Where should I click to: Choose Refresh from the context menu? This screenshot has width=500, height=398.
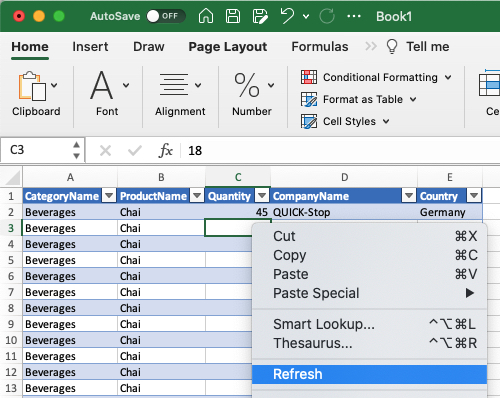[x=369, y=374]
